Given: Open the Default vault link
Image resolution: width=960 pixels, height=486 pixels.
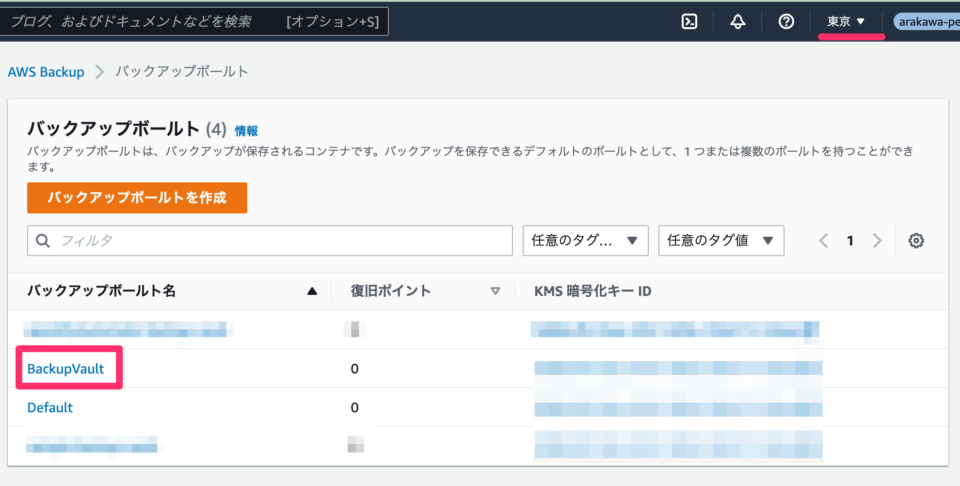Looking at the screenshot, I should [50, 408].
